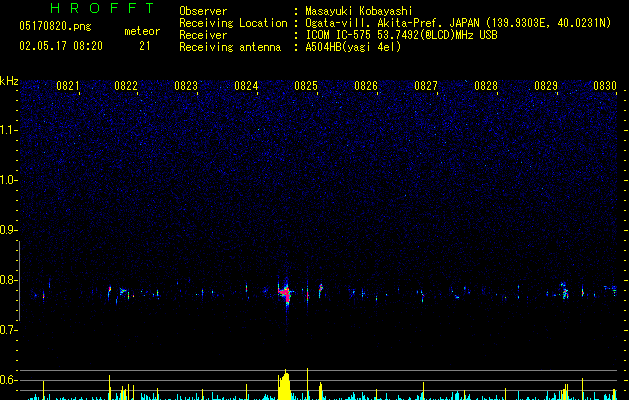
Task: Click the 0827 time marker
Action: pyautogui.click(x=426, y=86)
